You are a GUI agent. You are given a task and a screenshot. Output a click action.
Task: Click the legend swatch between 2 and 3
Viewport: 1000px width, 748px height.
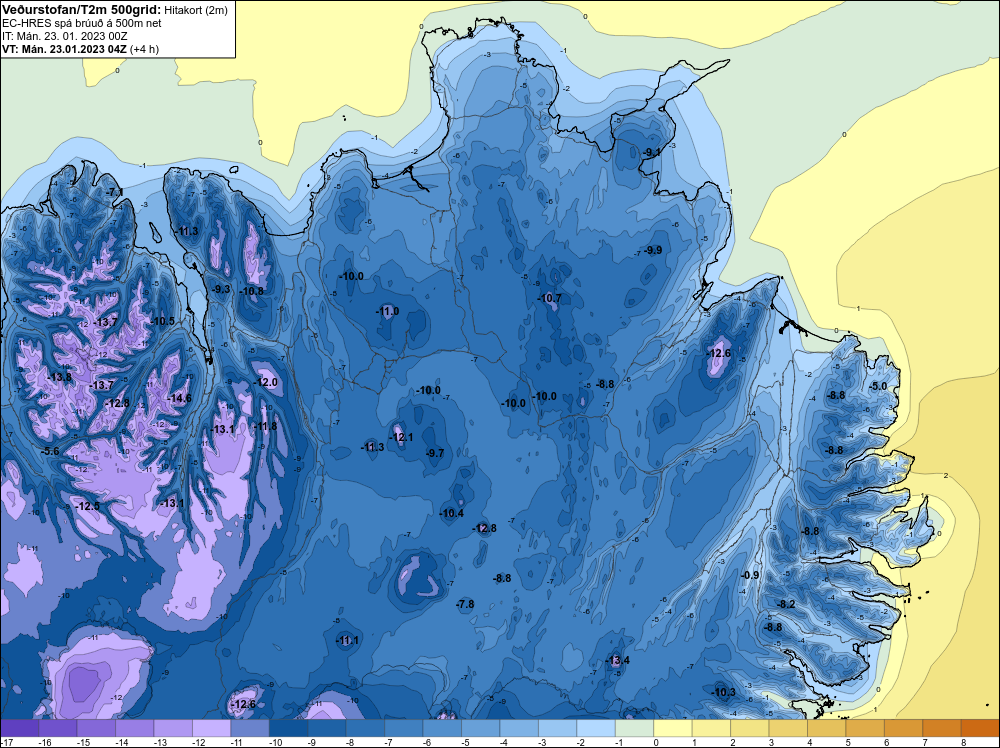pos(749,728)
